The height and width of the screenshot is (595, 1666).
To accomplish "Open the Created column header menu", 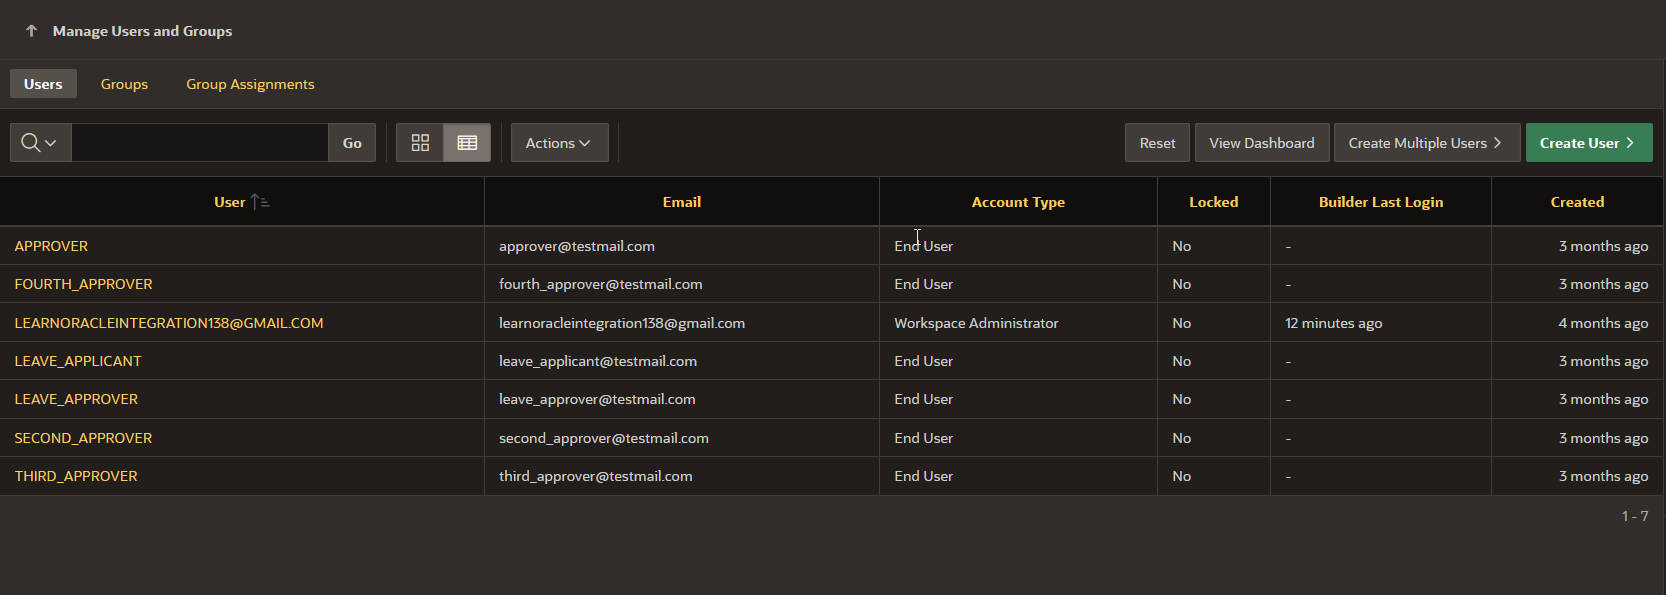I will (x=1577, y=202).
